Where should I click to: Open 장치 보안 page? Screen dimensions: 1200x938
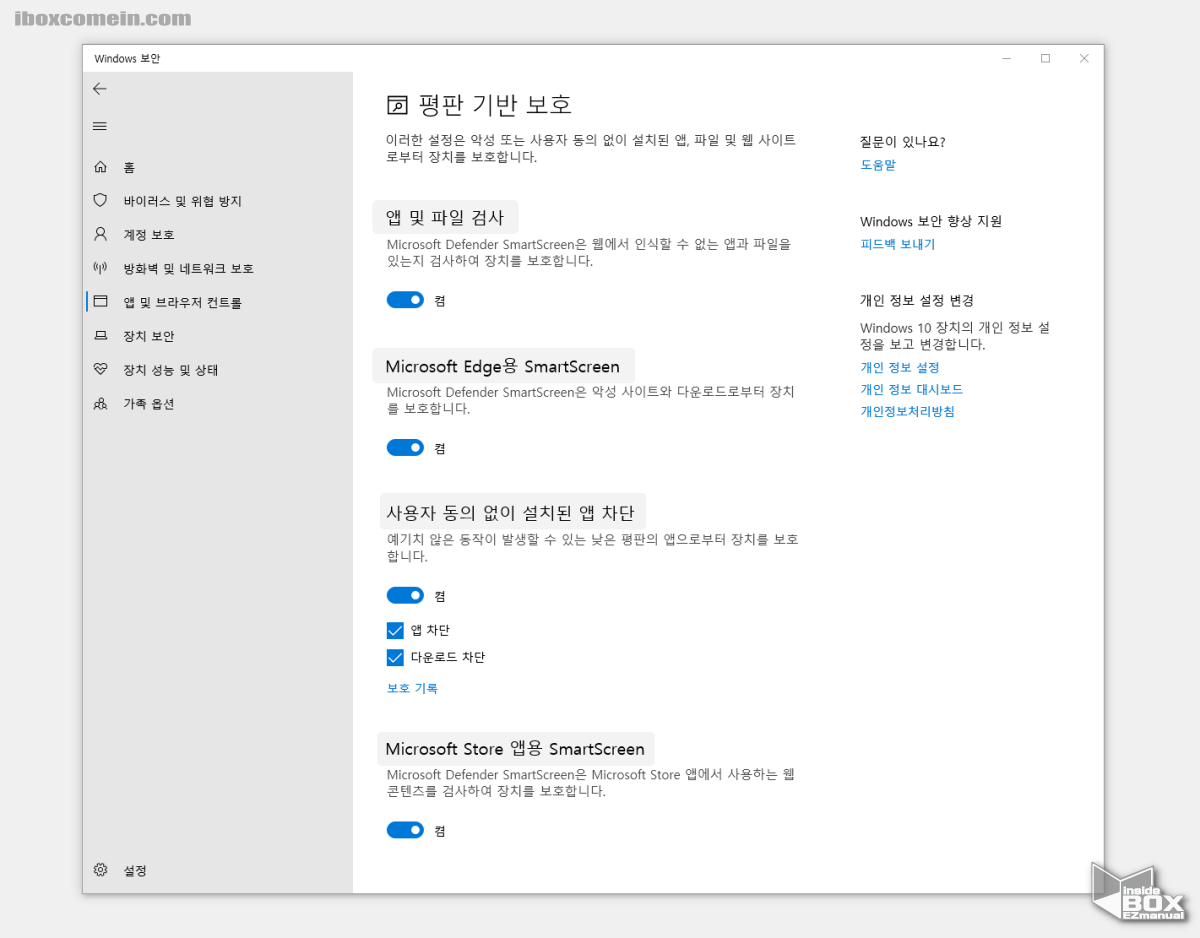click(149, 336)
